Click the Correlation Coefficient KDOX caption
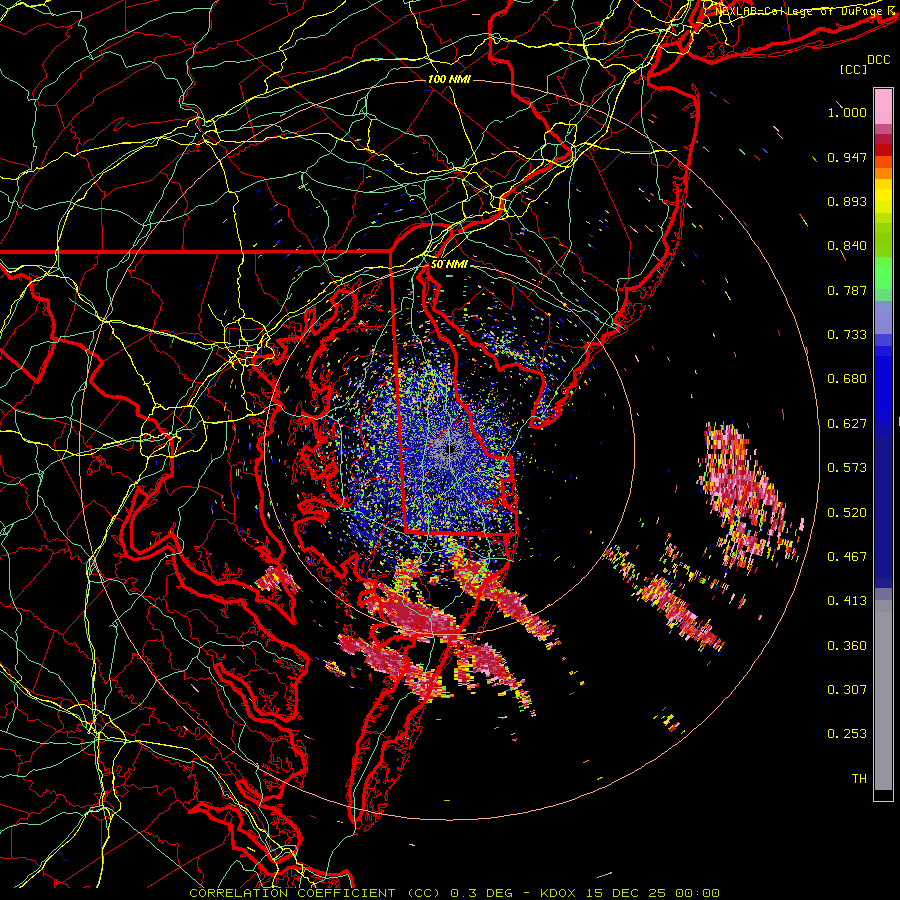900x900 pixels. click(455, 893)
